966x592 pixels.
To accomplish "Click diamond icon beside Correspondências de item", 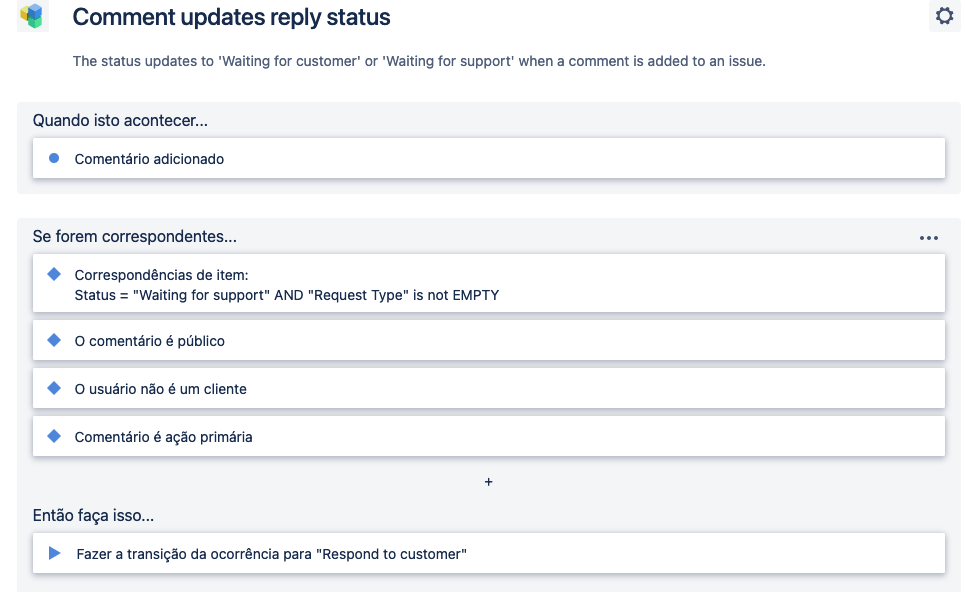I will (x=54, y=274).
